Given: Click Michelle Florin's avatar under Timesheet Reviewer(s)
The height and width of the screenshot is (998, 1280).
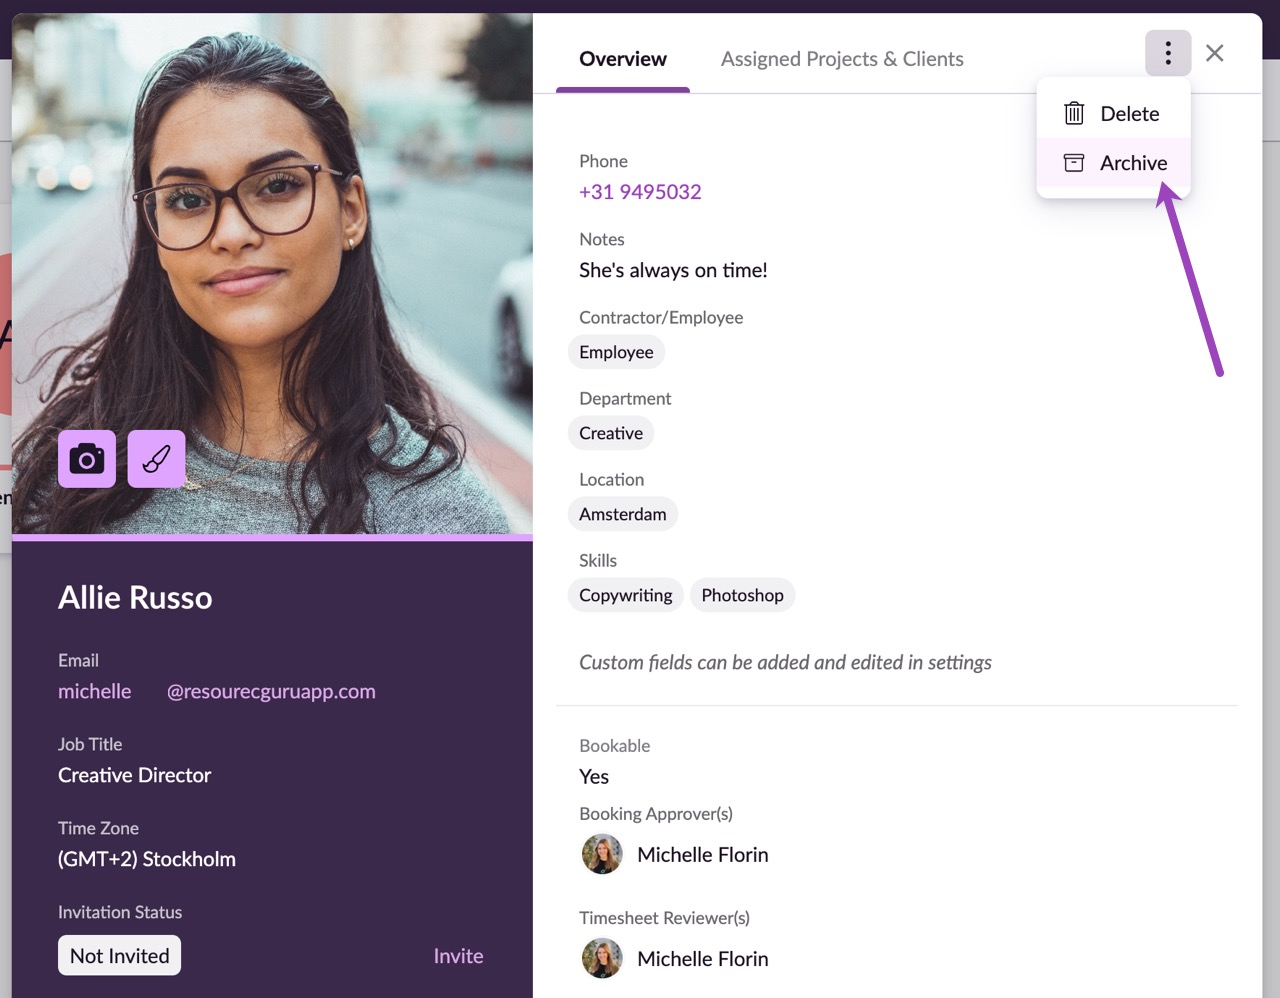Looking at the screenshot, I should pos(602,958).
